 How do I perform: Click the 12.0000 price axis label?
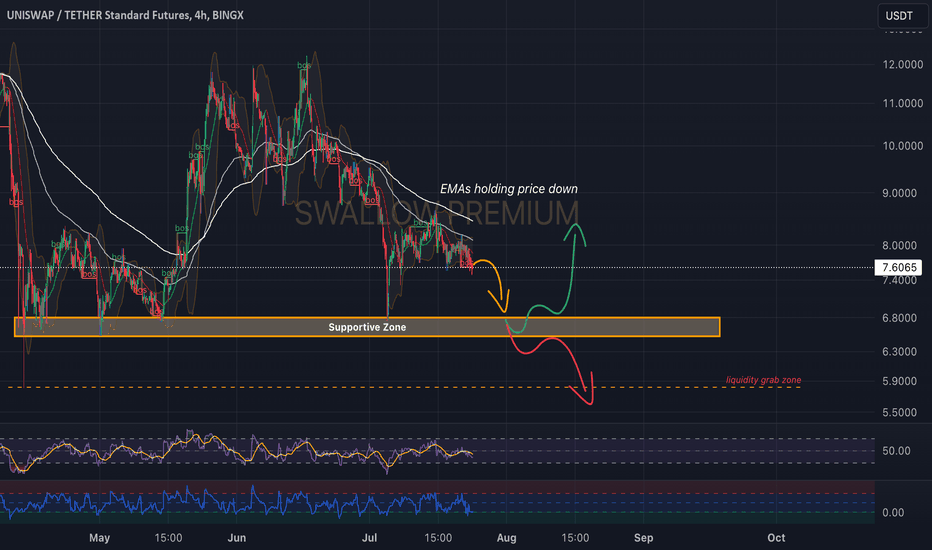tap(903, 64)
